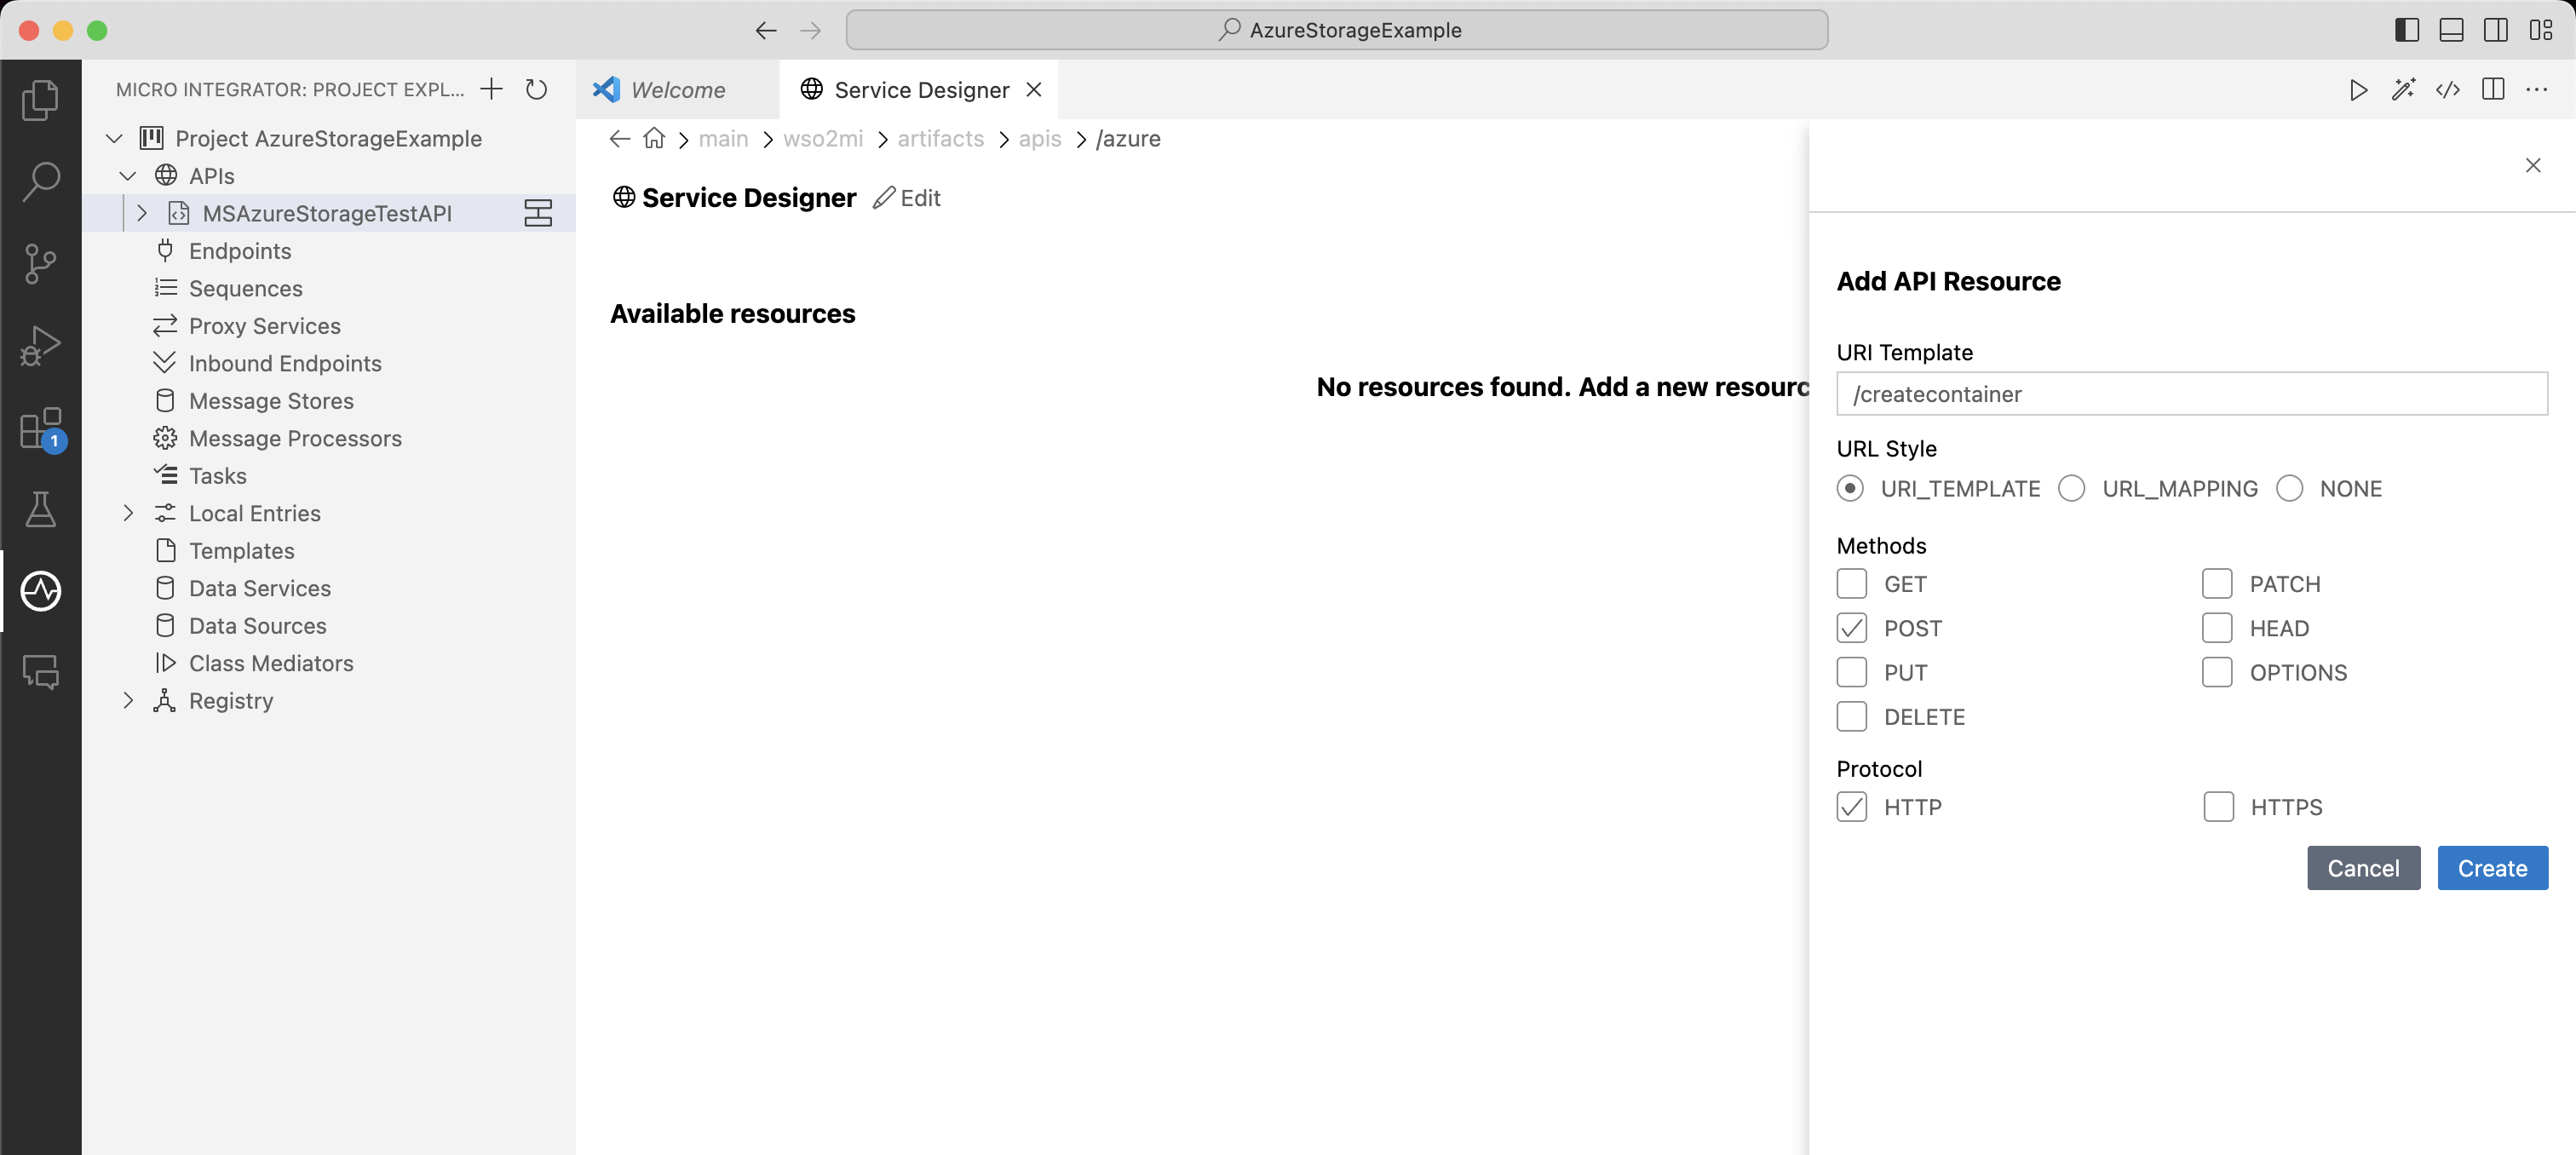Select the NONE URL style option

[x=2289, y=488]
